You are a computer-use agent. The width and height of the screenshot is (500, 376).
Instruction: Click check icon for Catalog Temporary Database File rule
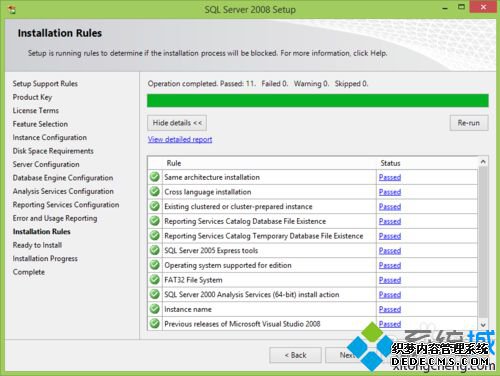(155, 235)
